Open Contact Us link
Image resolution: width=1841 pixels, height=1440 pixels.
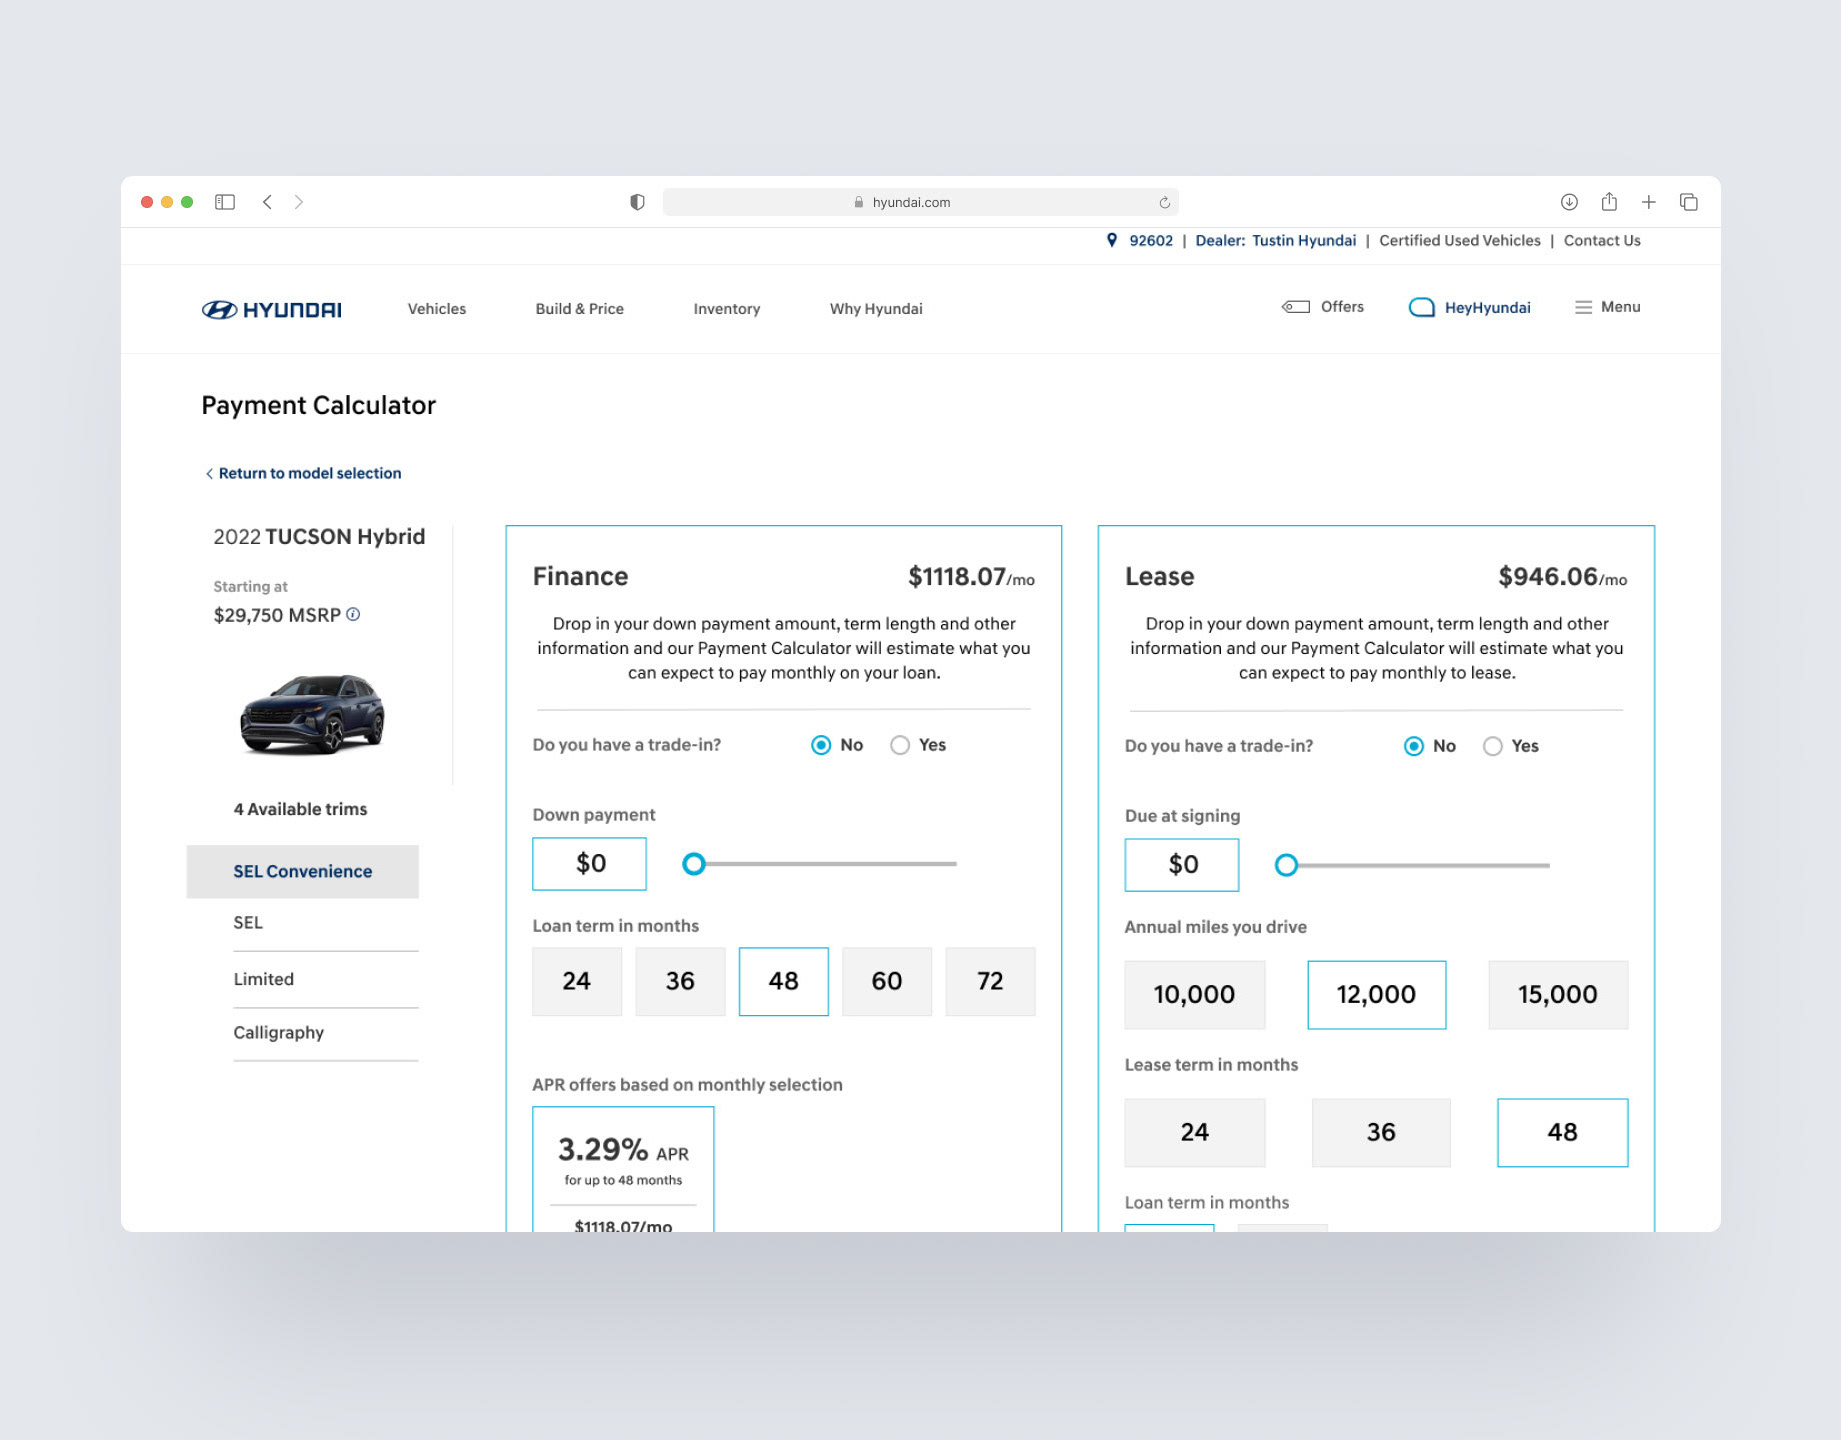click(1602, 240)
